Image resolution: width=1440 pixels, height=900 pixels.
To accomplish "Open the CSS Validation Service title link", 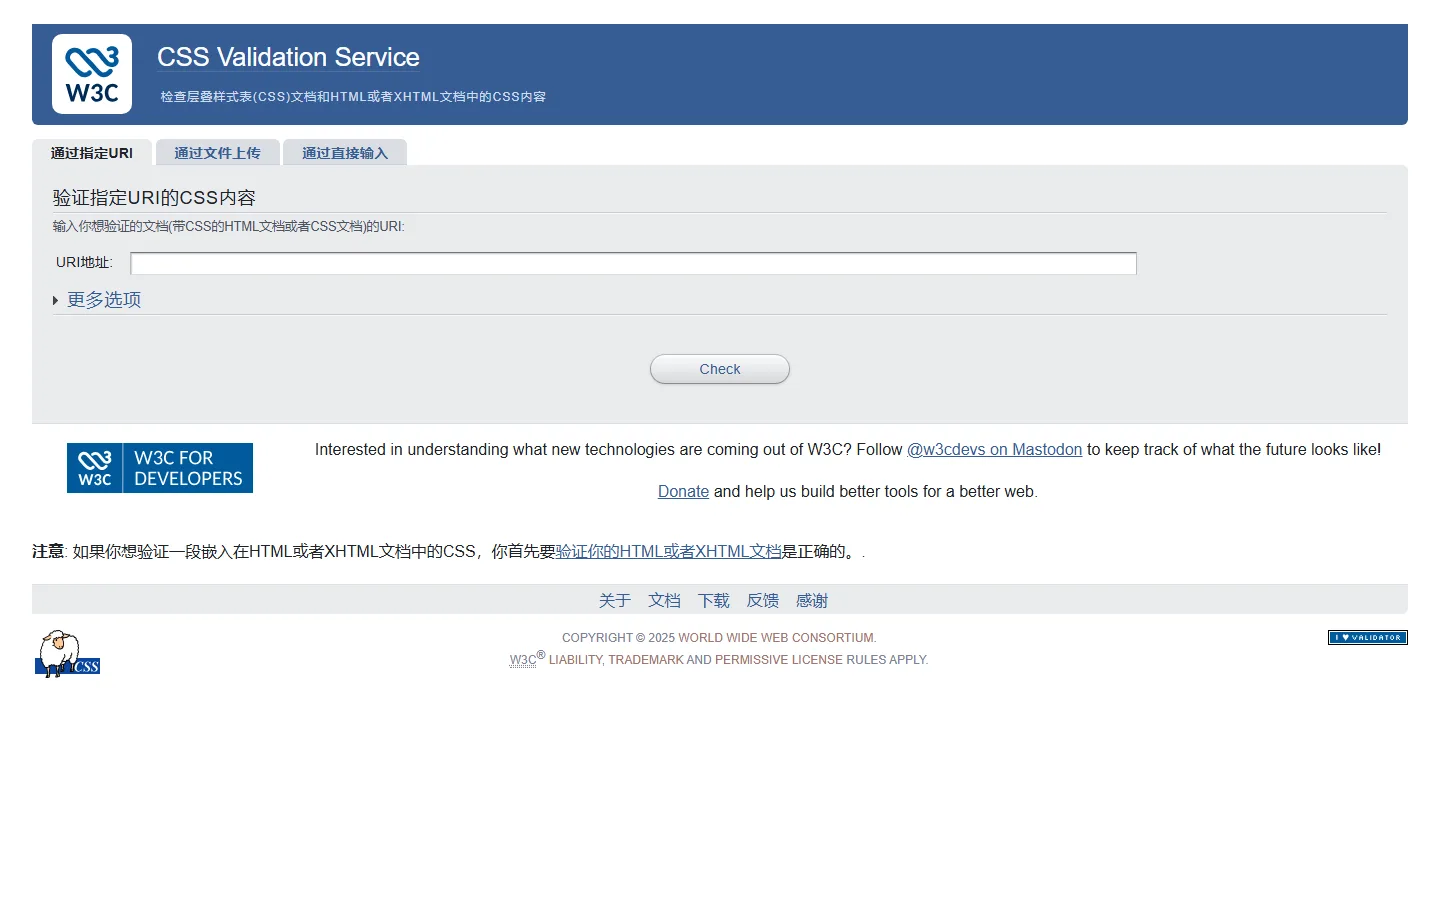I will [x=288, y=57].
